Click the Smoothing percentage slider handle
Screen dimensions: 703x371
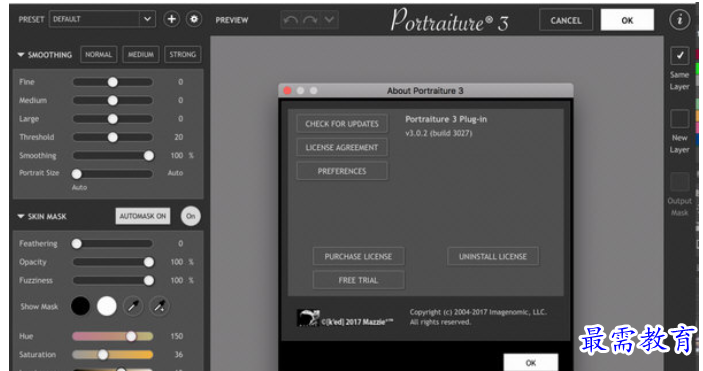(149, 156)
